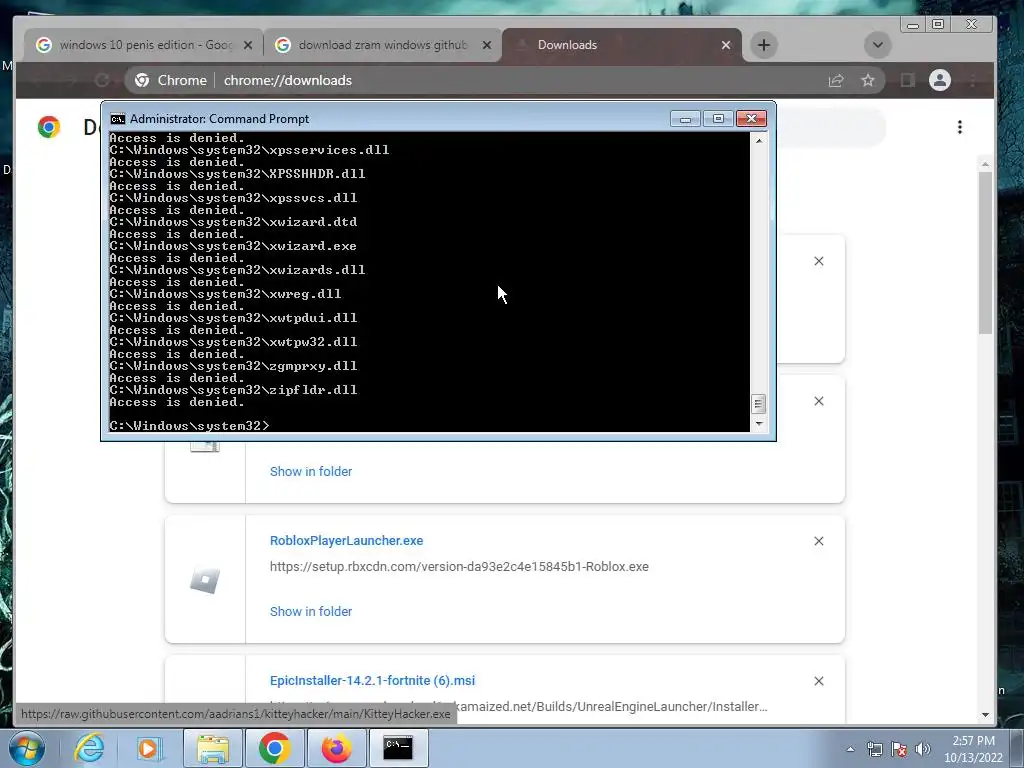Open the taskbar clock 2:57 PM
The width and height of the screenshot is (1024, 768).
coord(973,749)
